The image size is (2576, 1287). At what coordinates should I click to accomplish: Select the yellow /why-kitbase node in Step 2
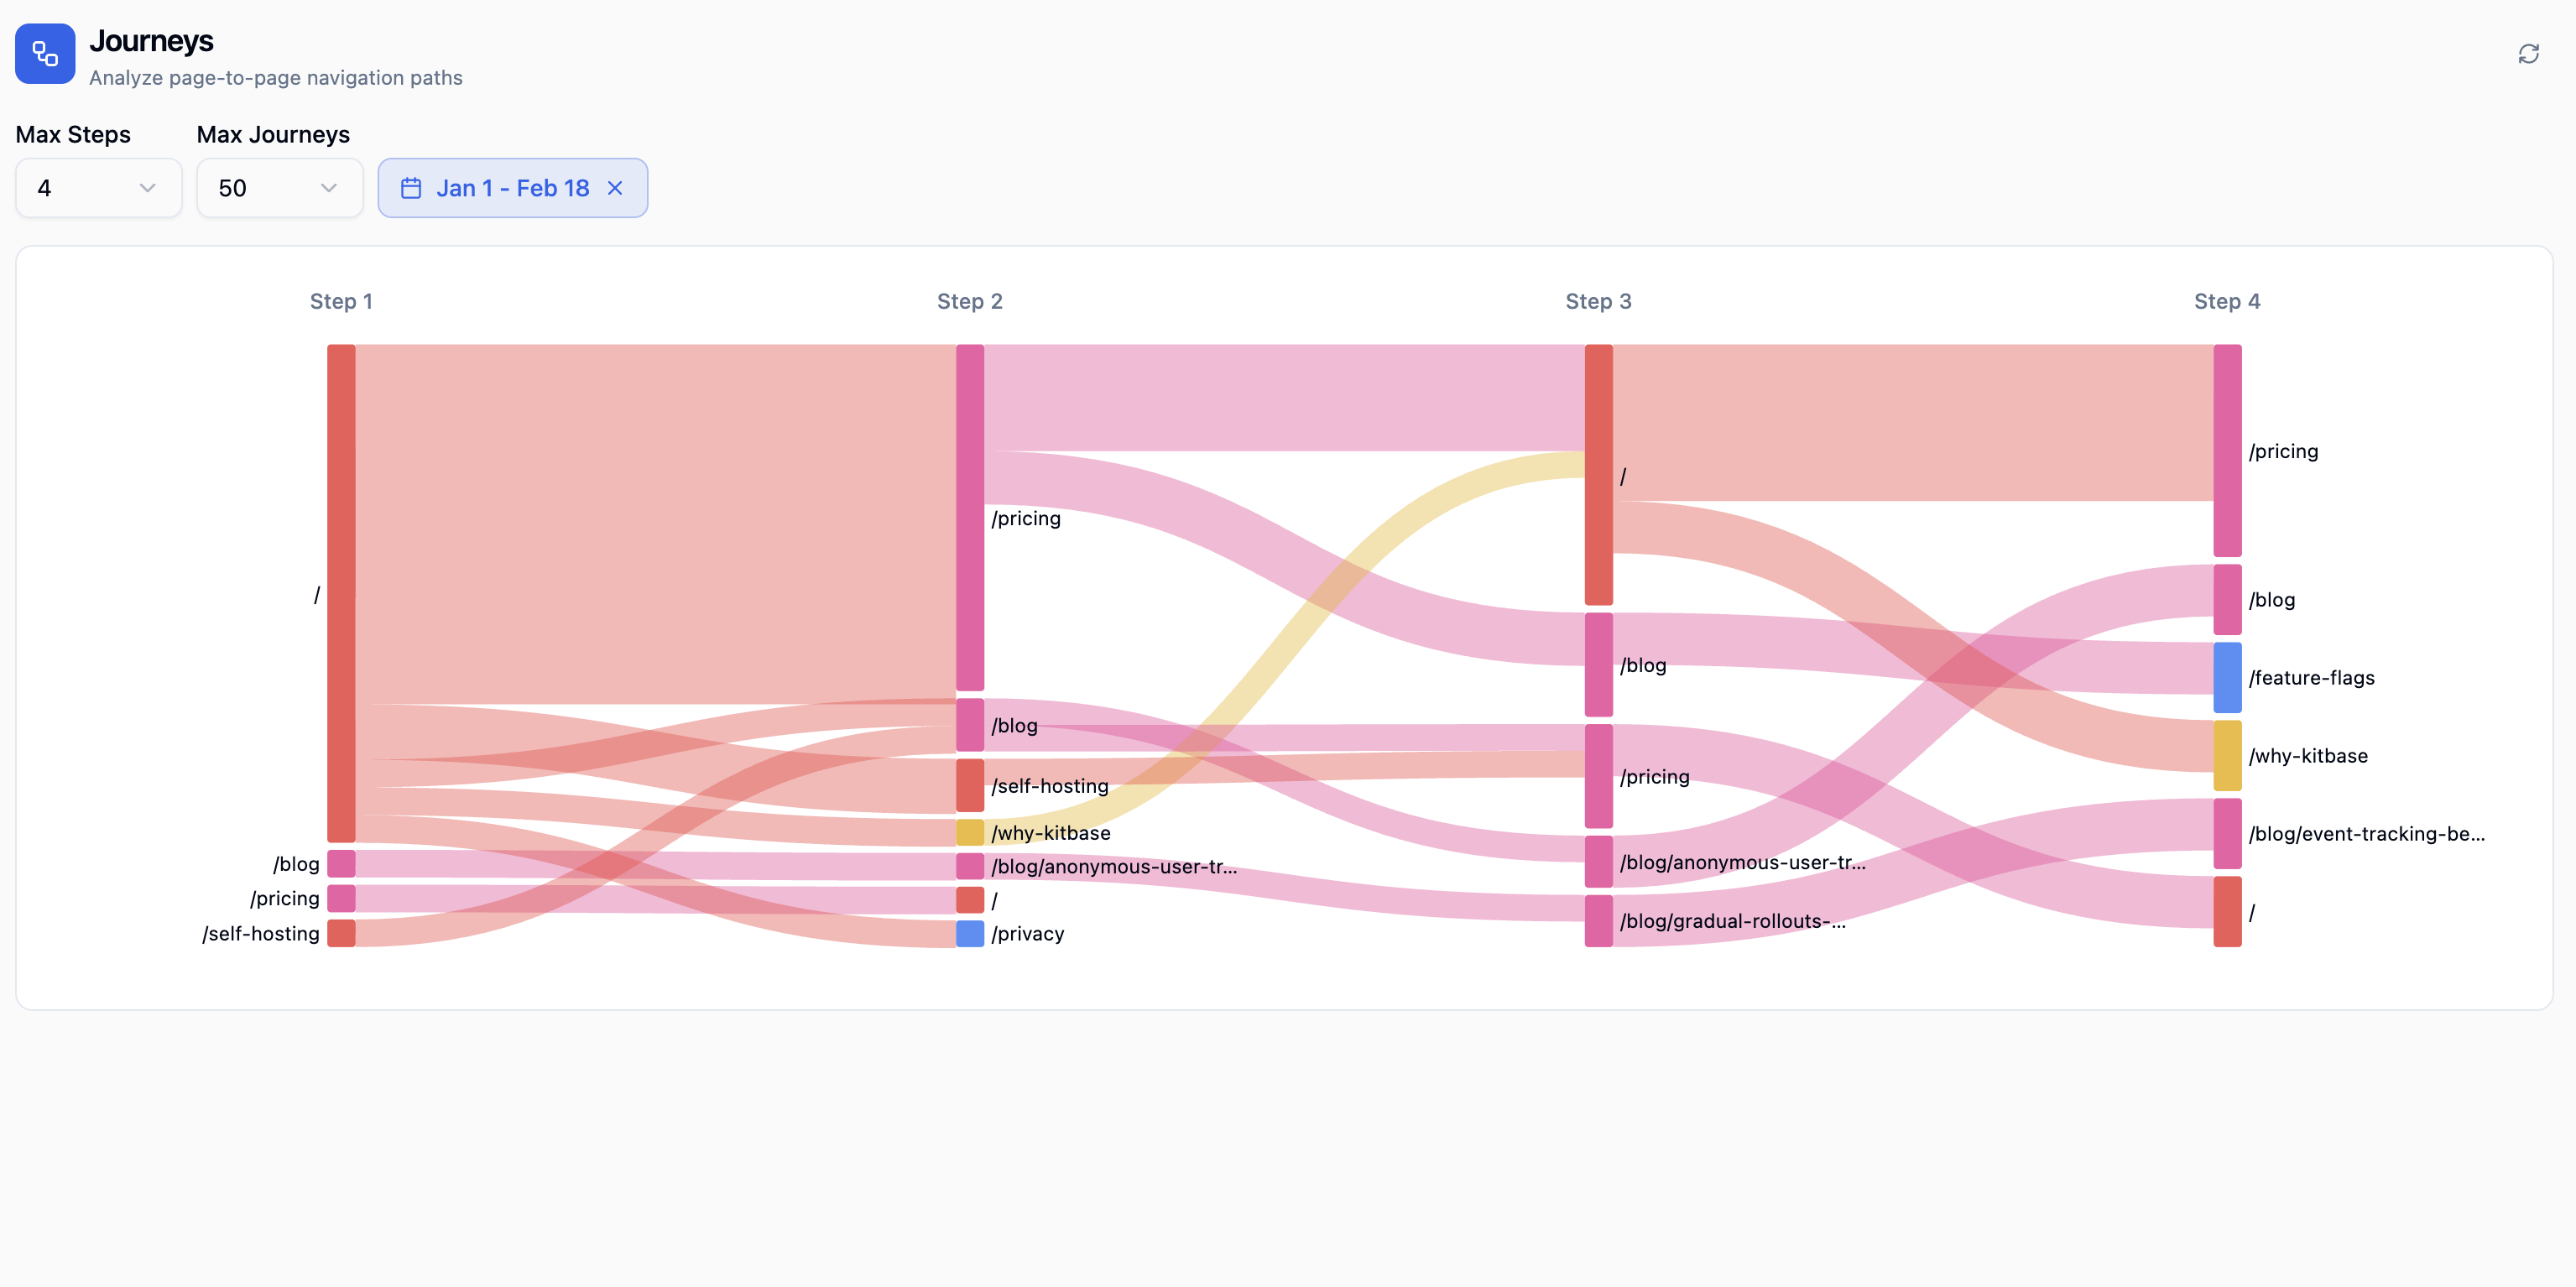969,832
